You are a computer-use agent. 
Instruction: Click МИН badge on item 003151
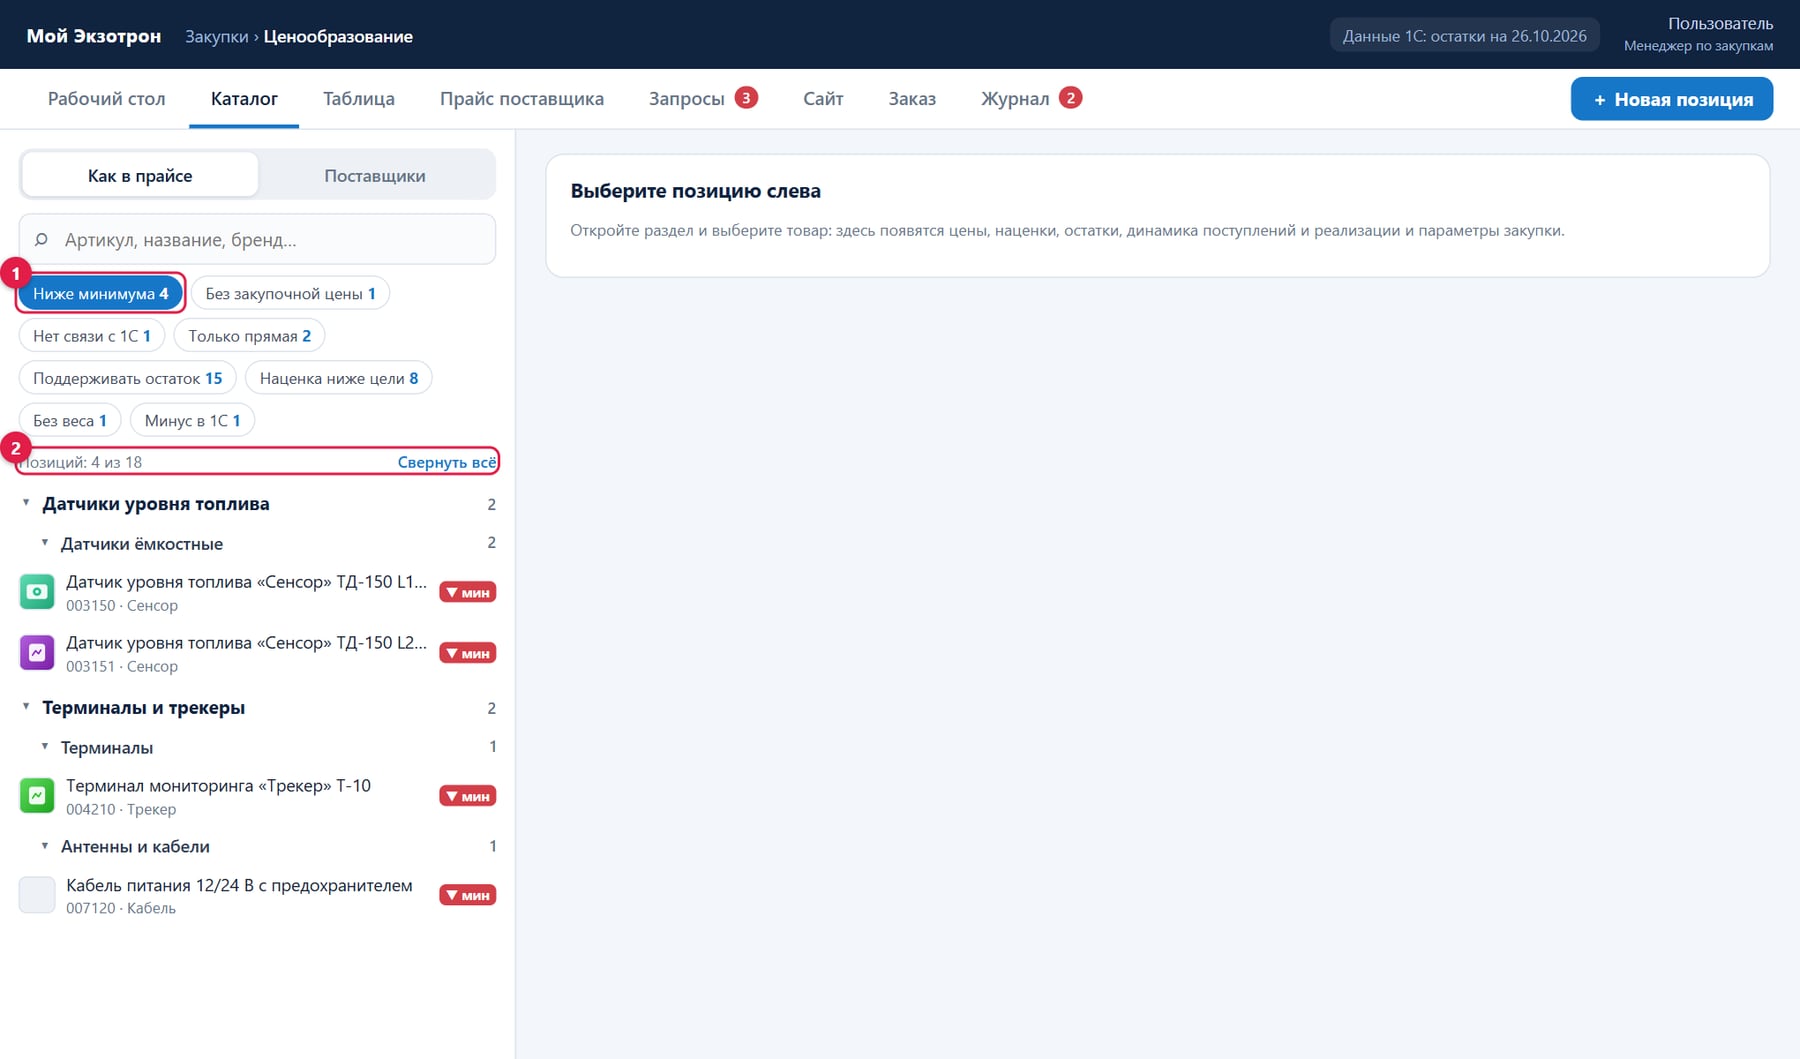(x=467, y=653)
